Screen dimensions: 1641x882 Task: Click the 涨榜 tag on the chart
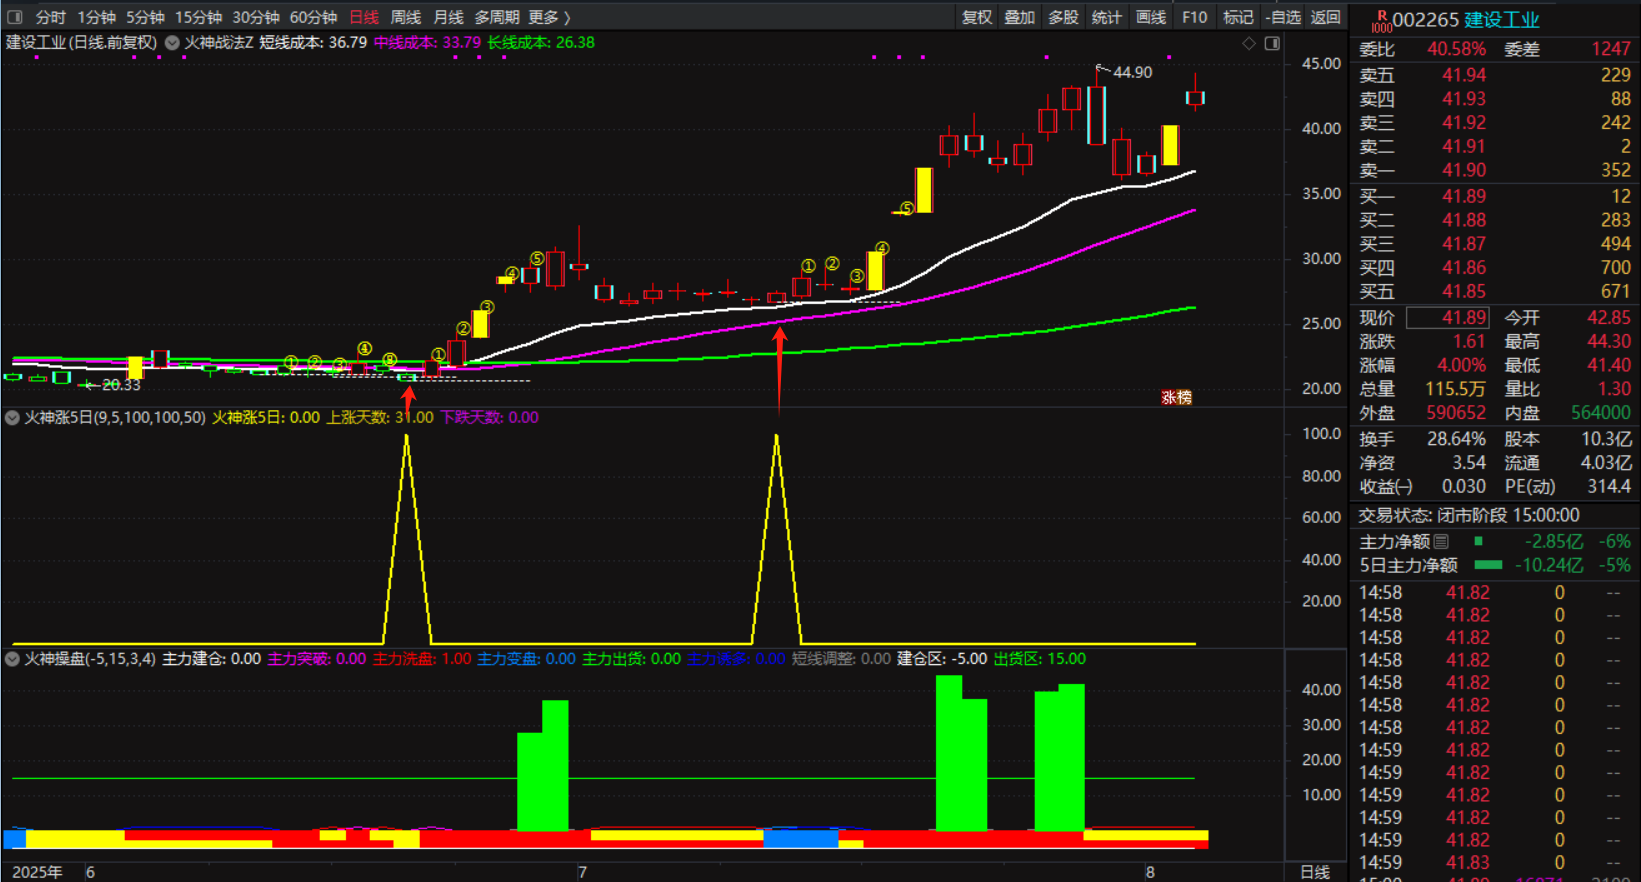(1176, 397)
